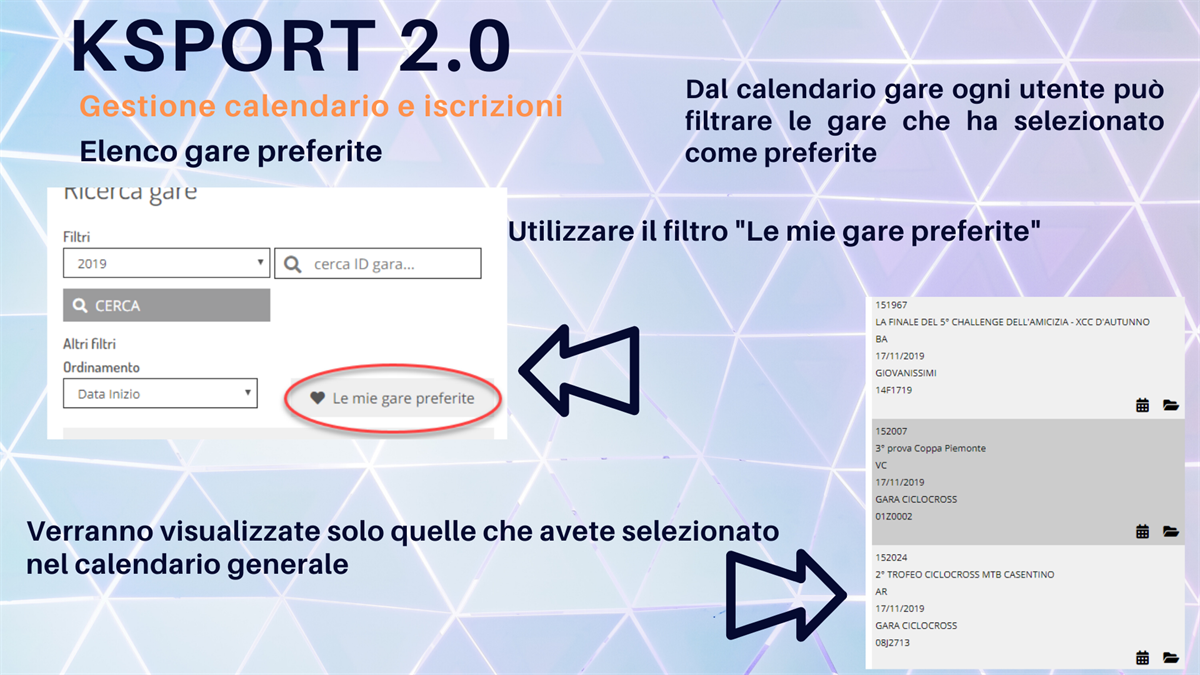Open the Data Inizio ordering dropdown
The height and width of the screenshot is (675, 1200).
click(160, 394)
